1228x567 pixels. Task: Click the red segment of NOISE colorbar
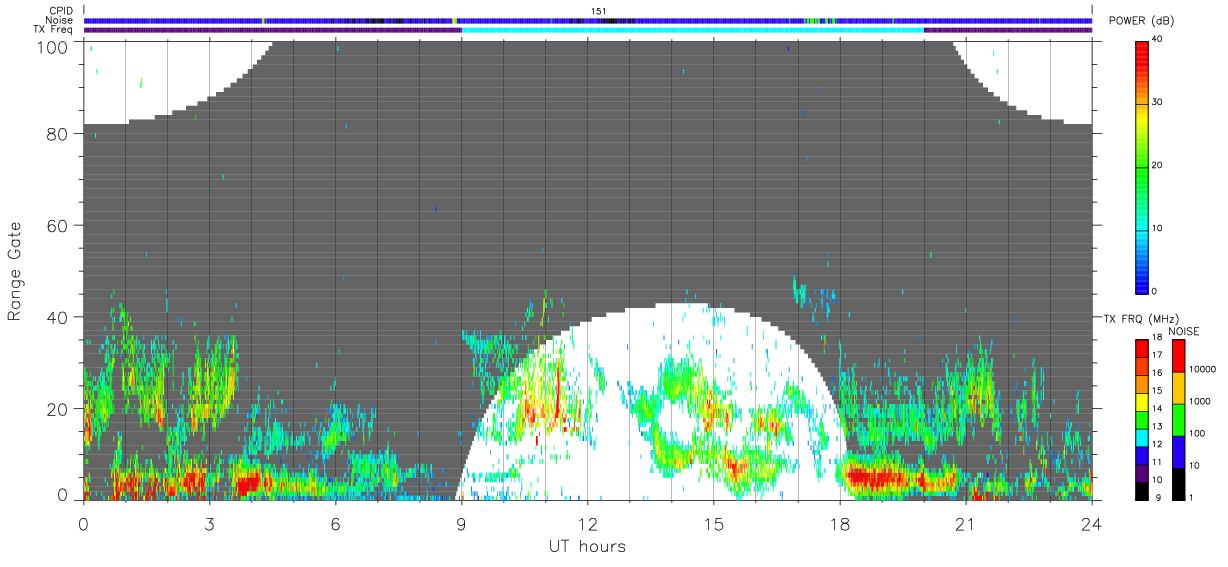tap(1178, 356)
